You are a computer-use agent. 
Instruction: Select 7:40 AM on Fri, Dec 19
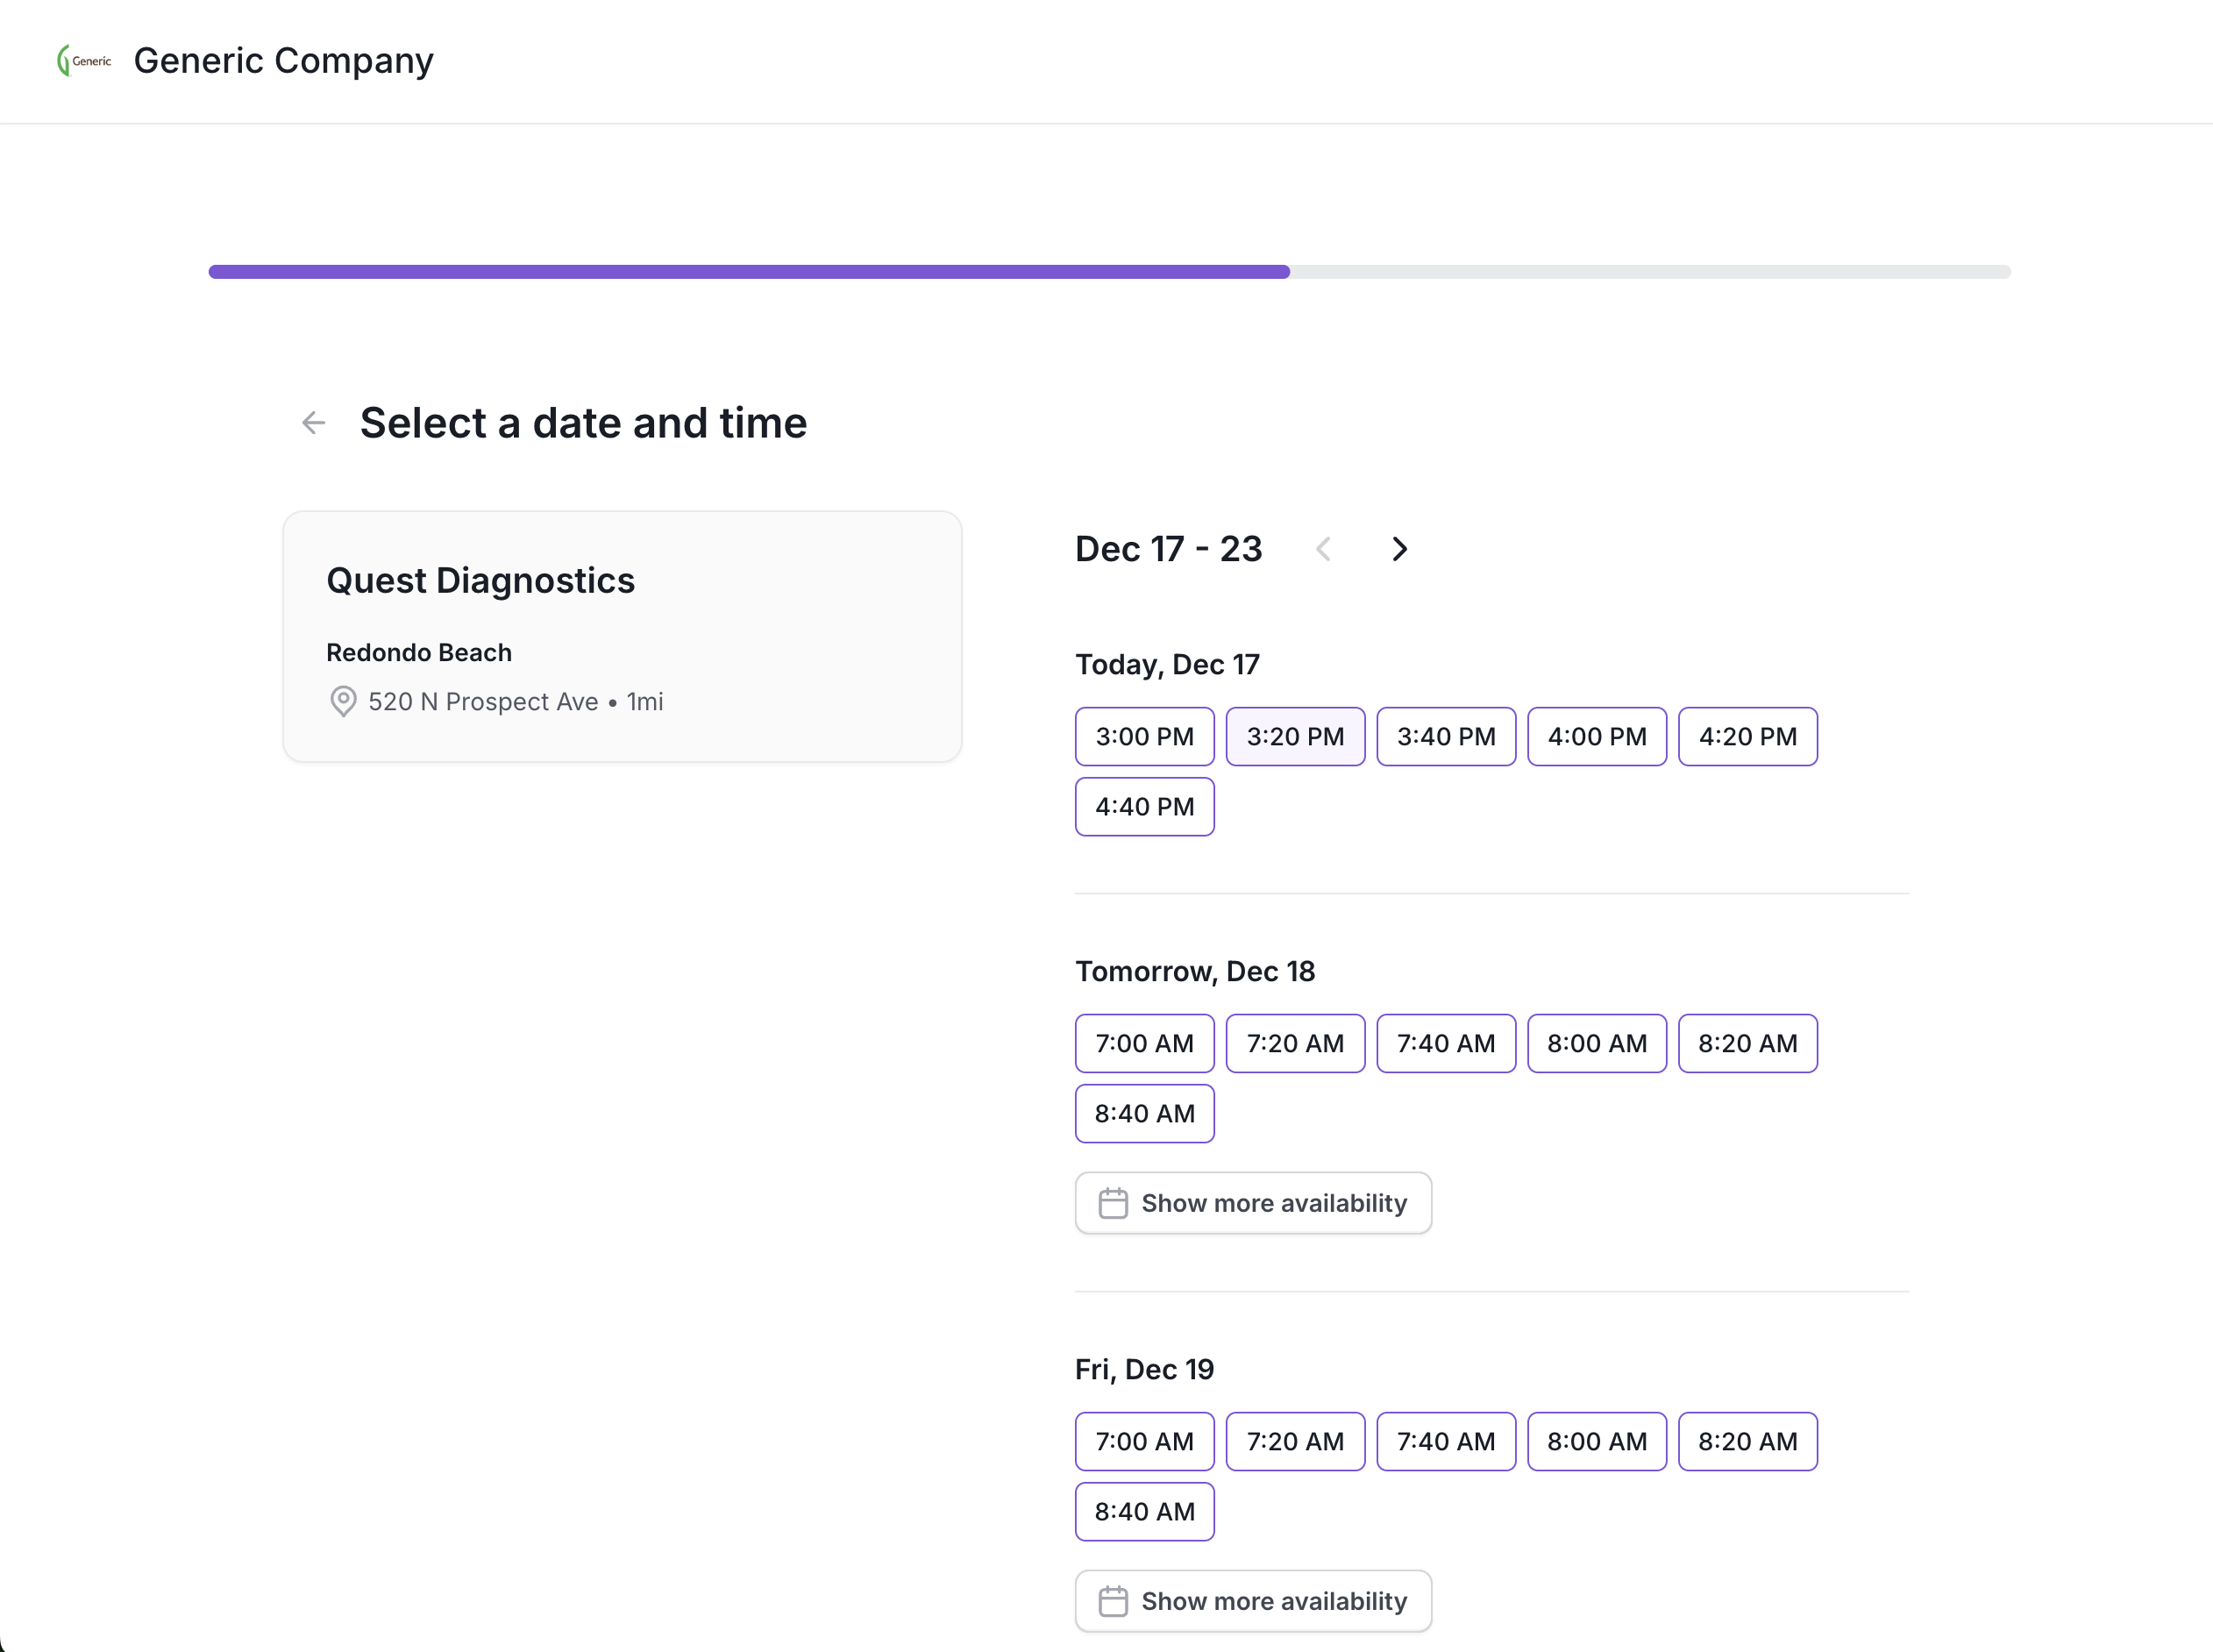1446,1441
